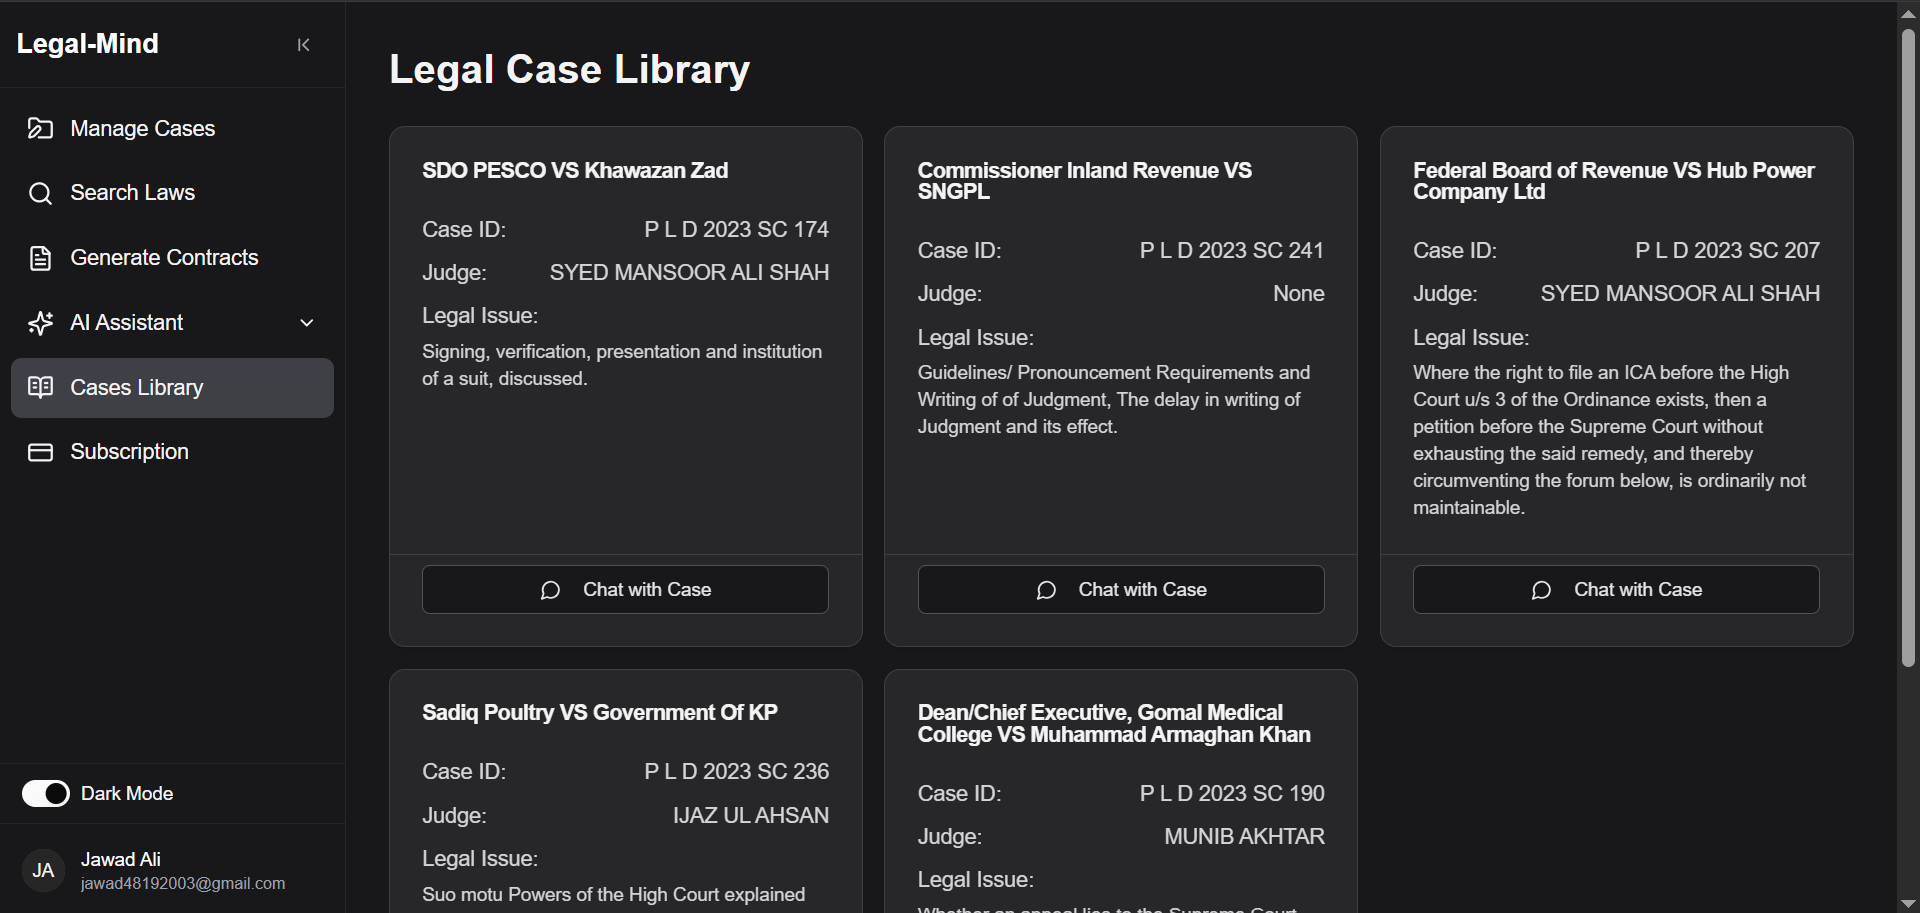
Task: Click chat bubble icon in Commissioner Inland Revenue card
Action: [1046, 590]
